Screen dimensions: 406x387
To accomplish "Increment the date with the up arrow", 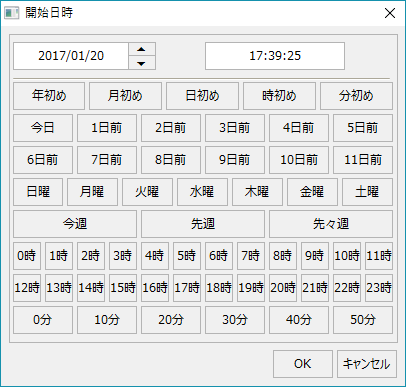I will [142, 49].
